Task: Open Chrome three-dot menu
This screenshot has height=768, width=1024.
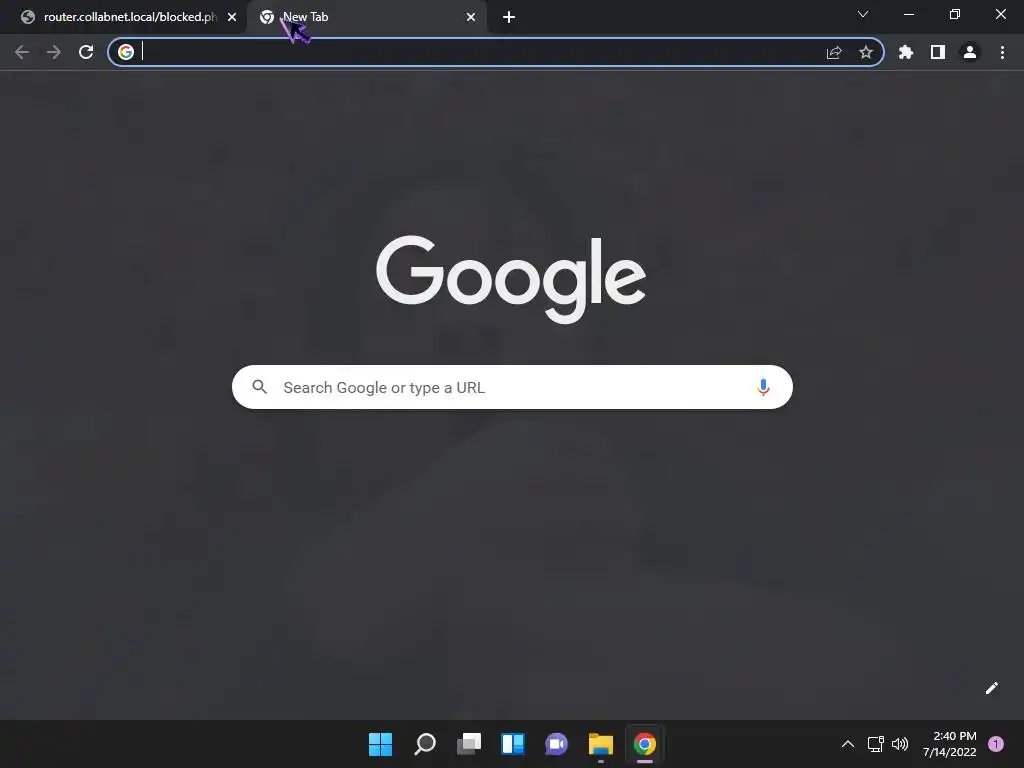Action: (x=1002, y=52)
